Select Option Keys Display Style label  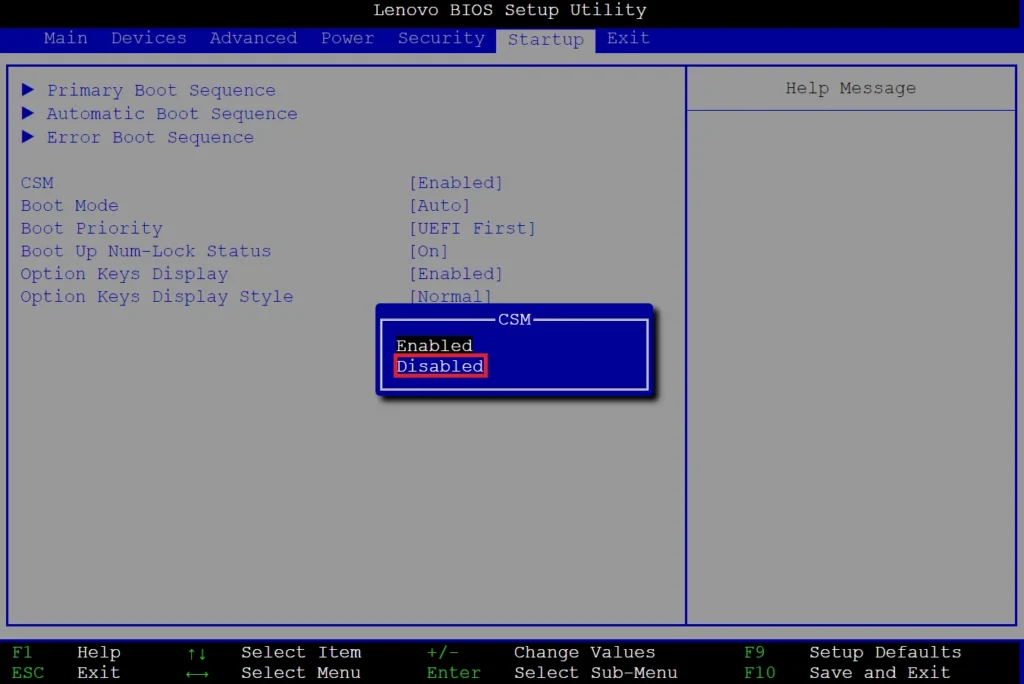coord(157,297)
